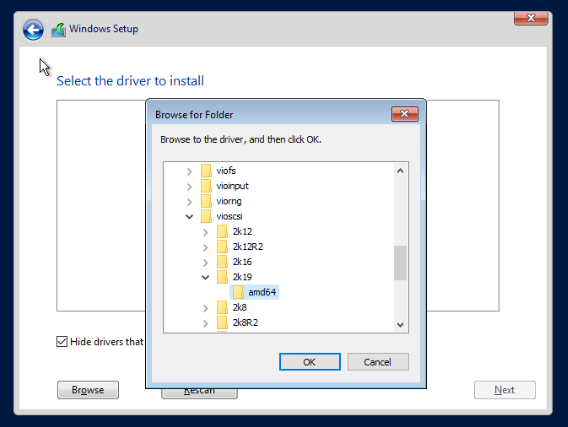Select the viorng folder icon
Screen dimensions: 568x427
coord(206,201)
